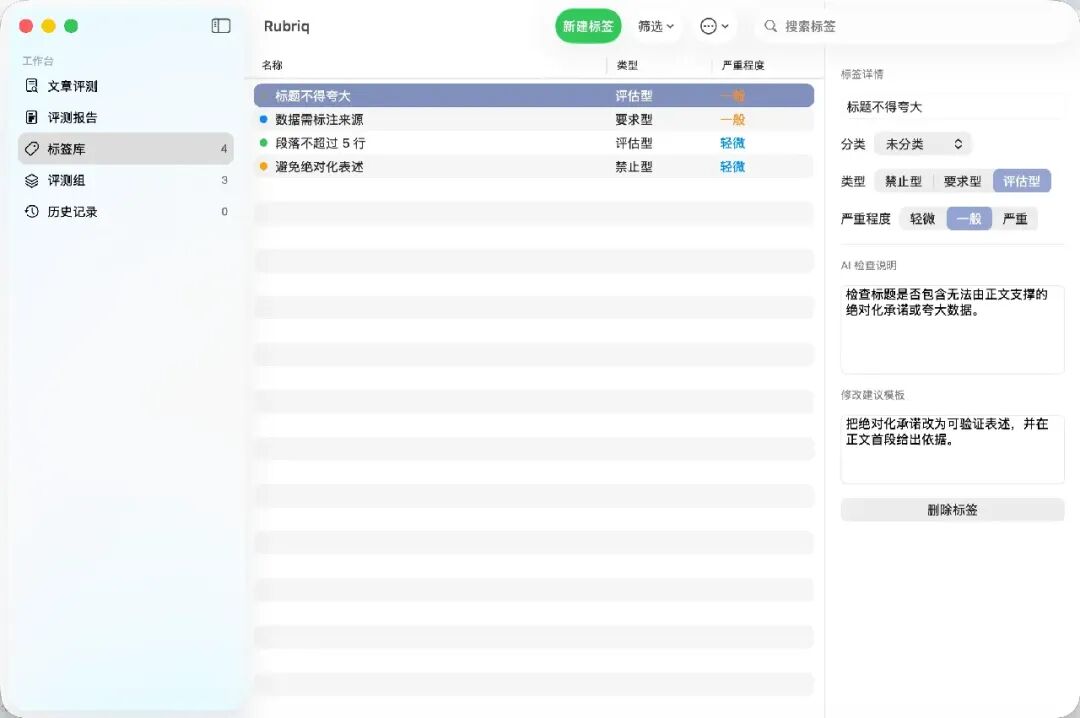The image size is (1080, 718).
Task: Click the 删除标签 button
Action: point(952,510)
